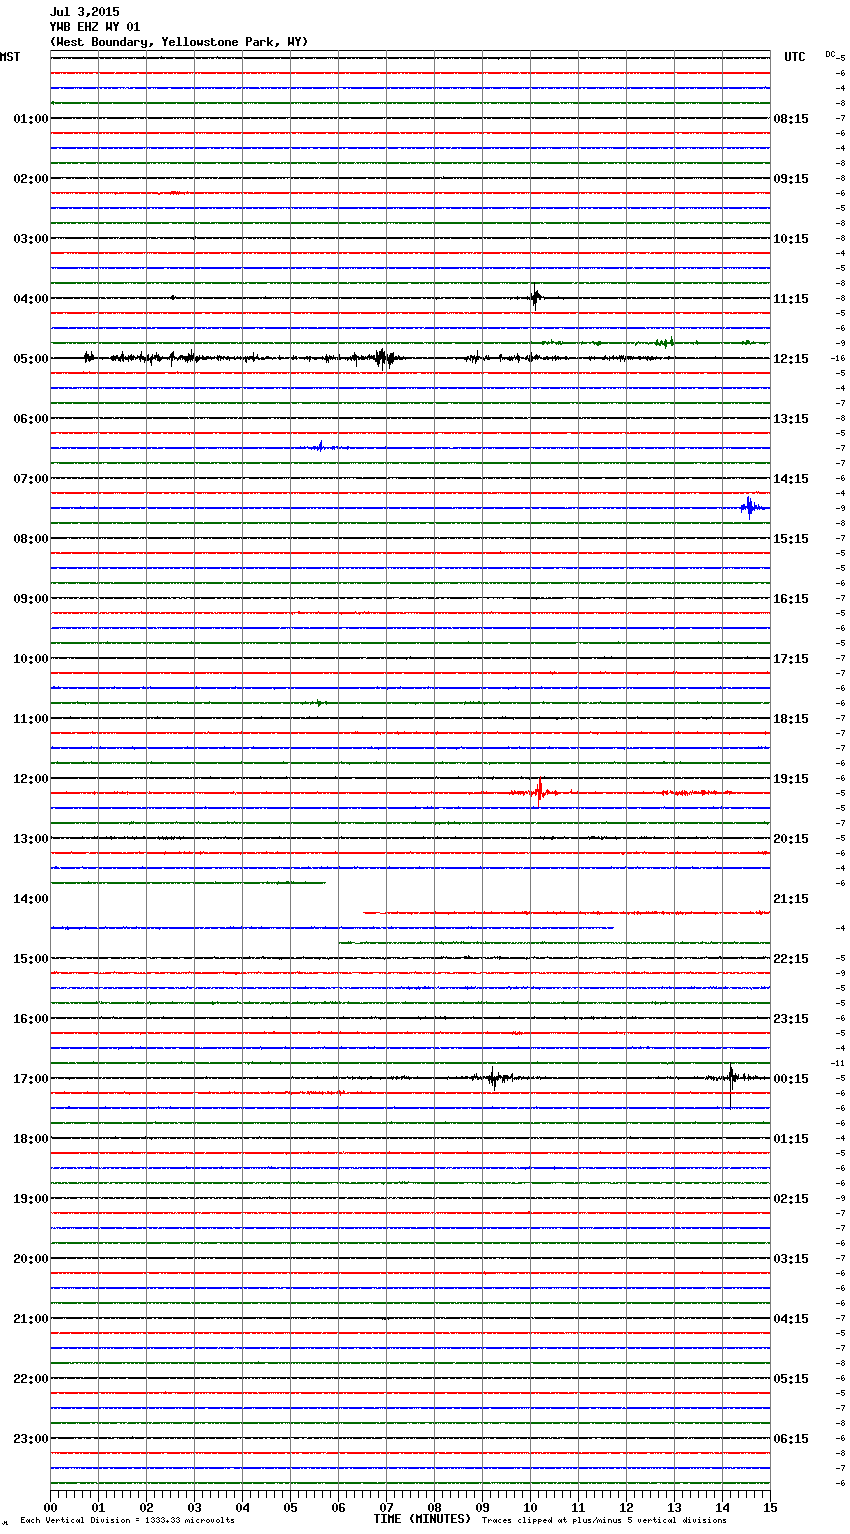The width and height of the screenshot is (850, 1534).
Task: Click the 08:15 UTC time label
Action: 791,119
